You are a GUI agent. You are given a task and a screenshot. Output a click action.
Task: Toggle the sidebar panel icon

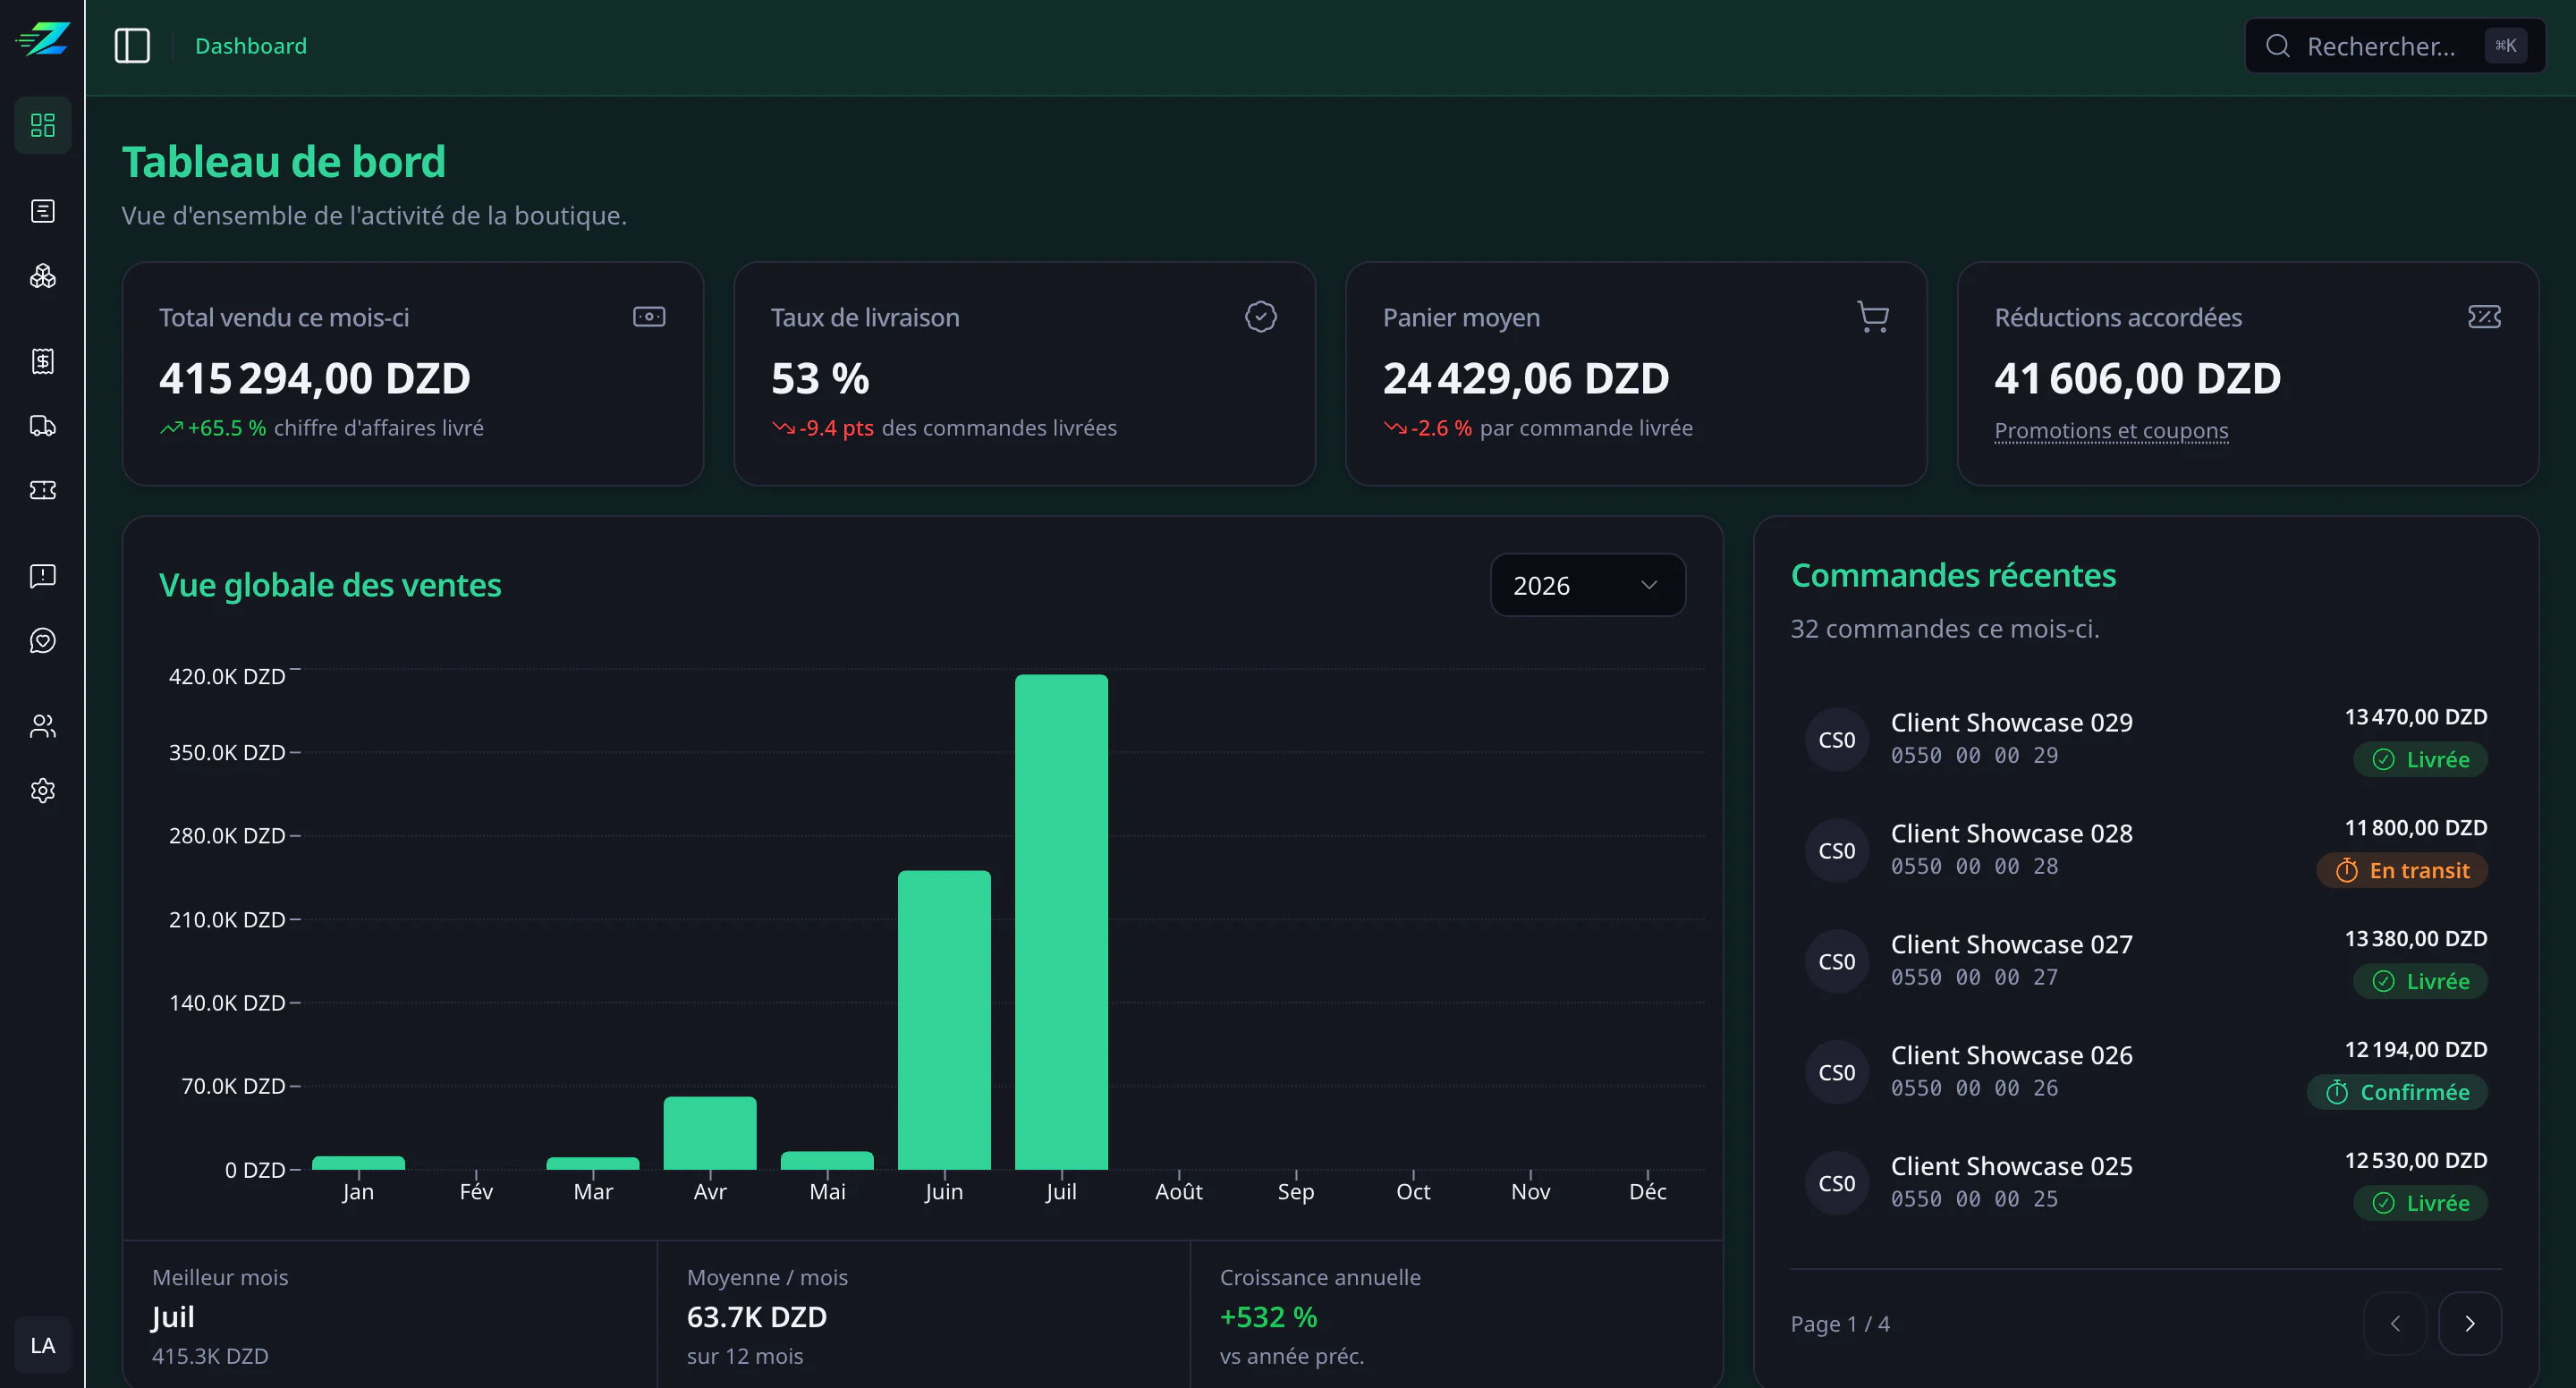click(132, 46)
